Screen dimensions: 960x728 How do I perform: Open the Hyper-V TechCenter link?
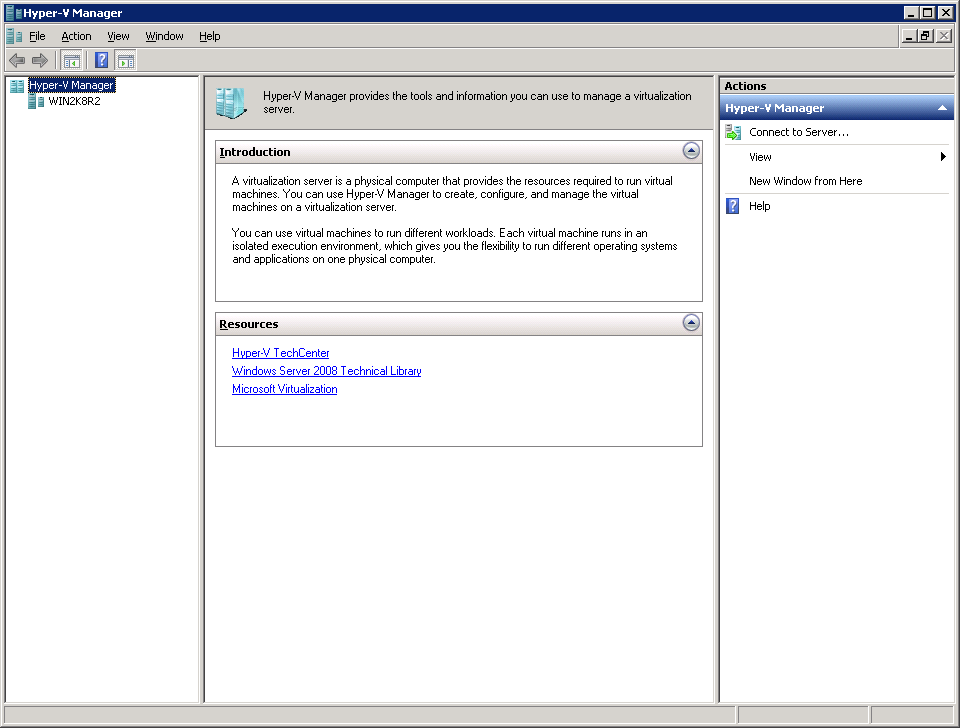(x=280, y=353)
